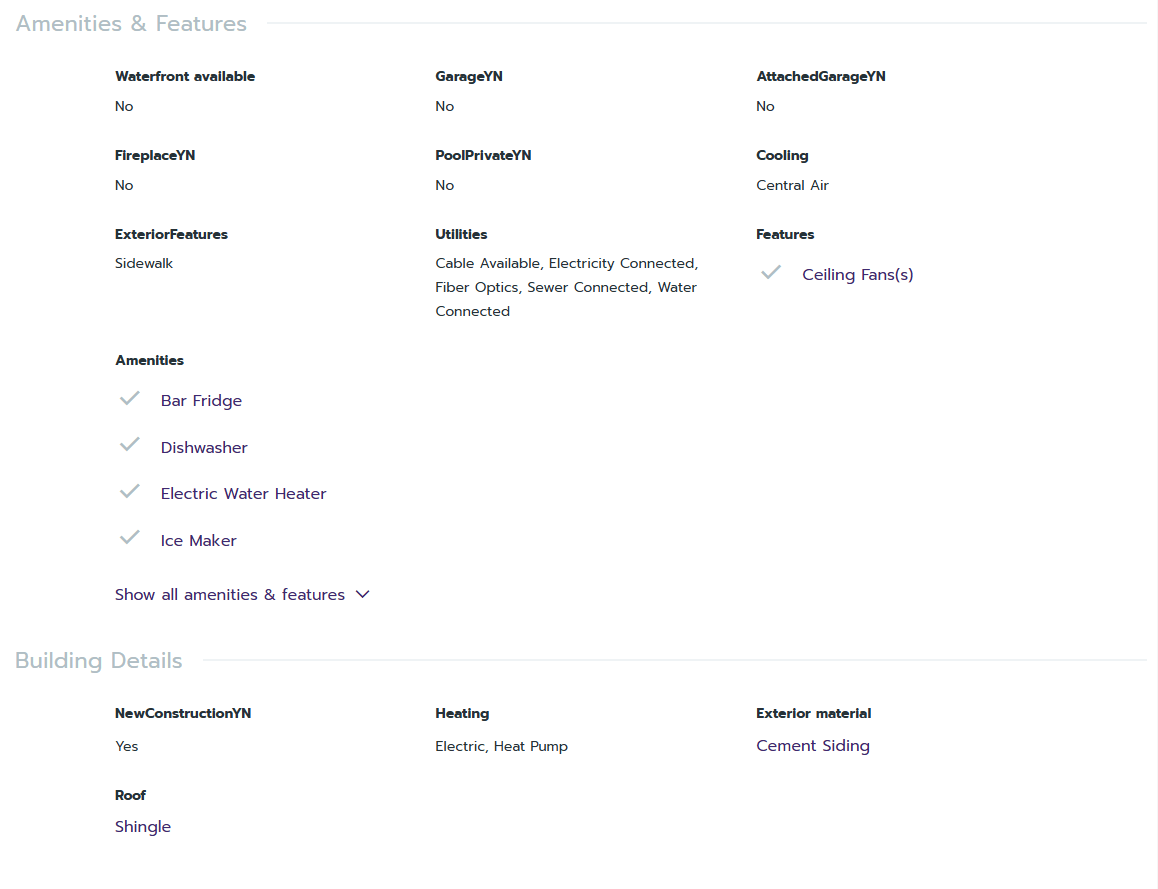Follow the Shingle roof link
The height and width of the screenshot is (889, 1158).
(143, 826)
